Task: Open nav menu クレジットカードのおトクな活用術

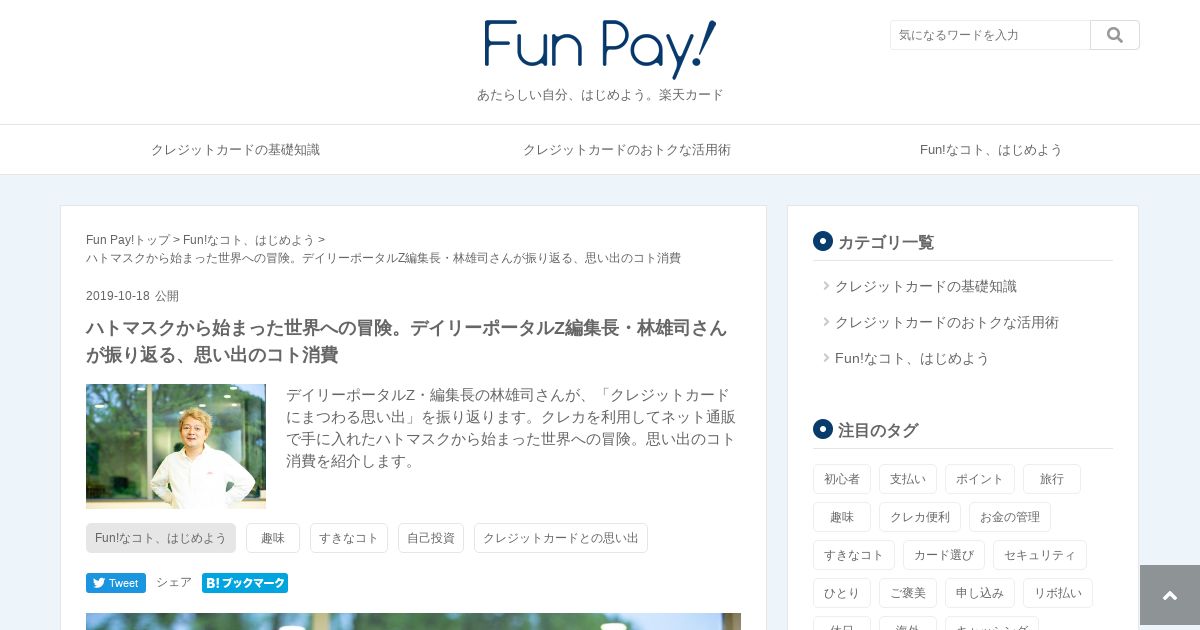Action: (x=627, y=150)
